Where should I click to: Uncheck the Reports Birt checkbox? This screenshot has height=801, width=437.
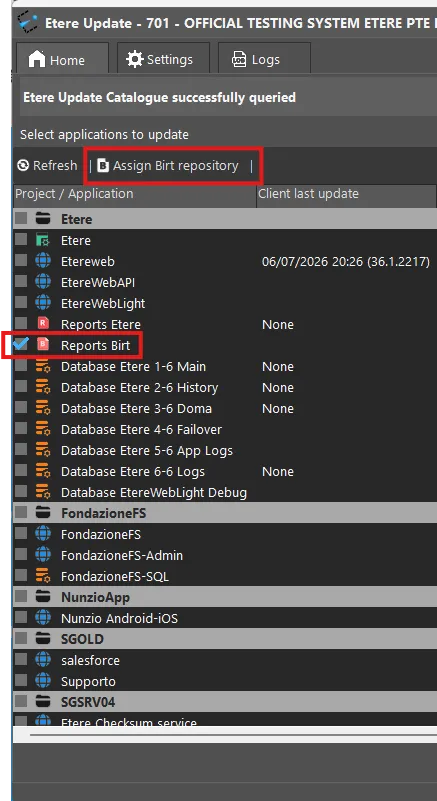[21, 344]
